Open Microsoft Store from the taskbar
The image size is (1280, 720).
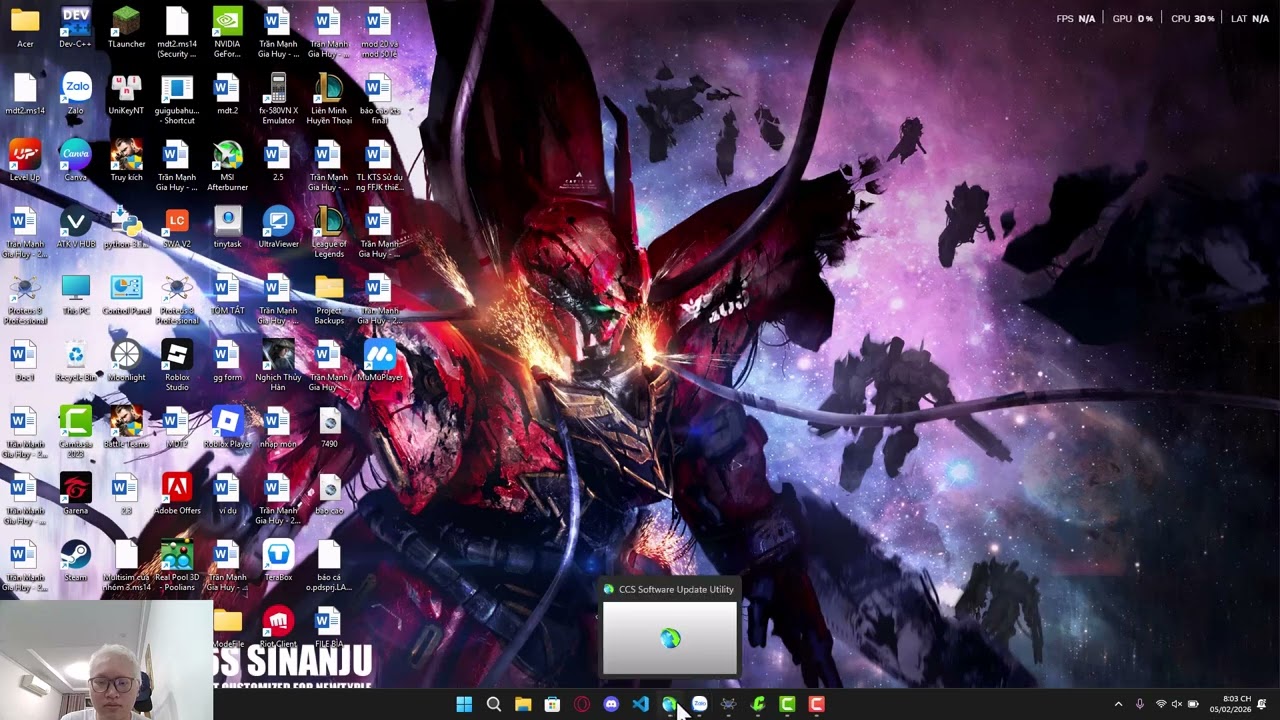pos(552,704)
